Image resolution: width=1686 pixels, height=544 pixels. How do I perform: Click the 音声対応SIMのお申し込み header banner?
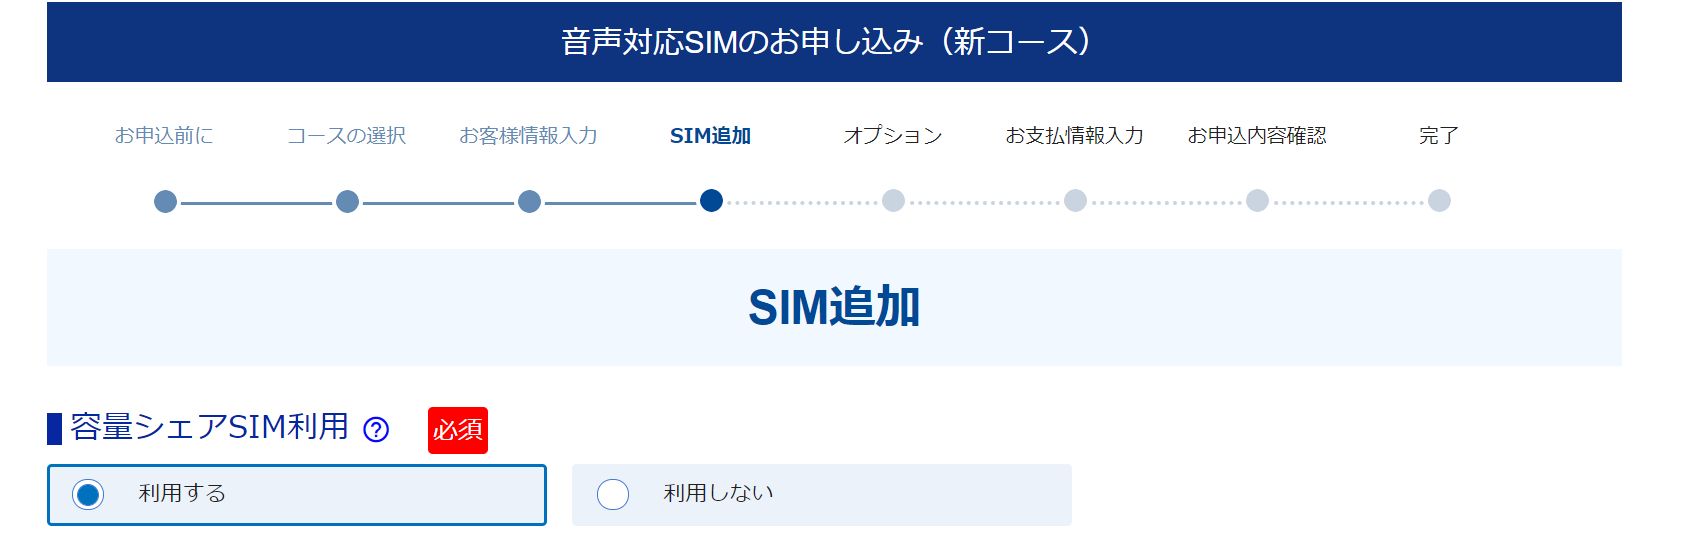(x=834, y=42)
